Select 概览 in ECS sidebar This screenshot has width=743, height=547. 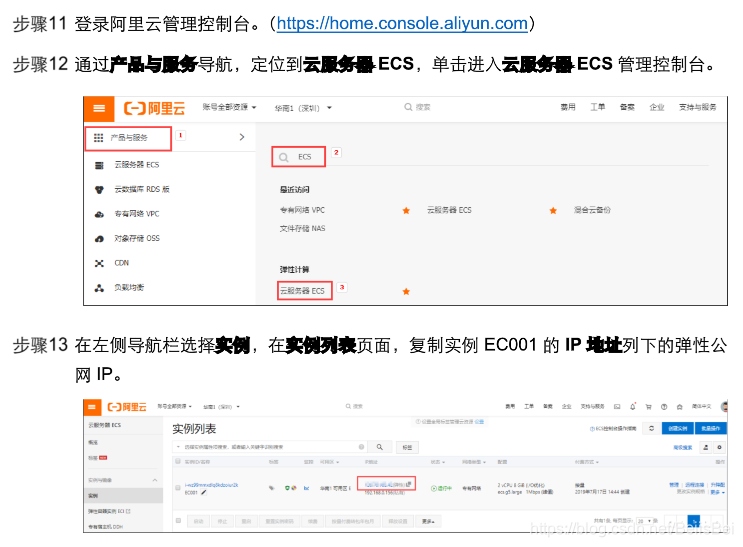click(93, 442)
